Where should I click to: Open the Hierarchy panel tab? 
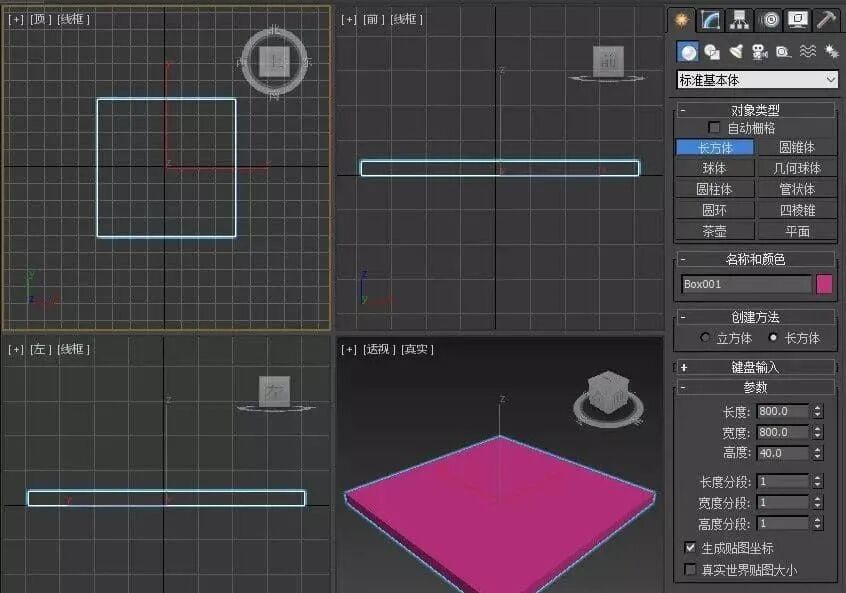click(740, 21)
